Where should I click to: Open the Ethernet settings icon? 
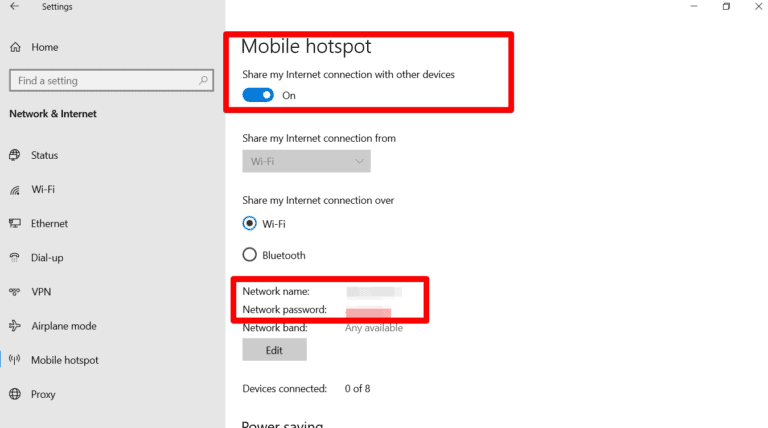[15, 223]
